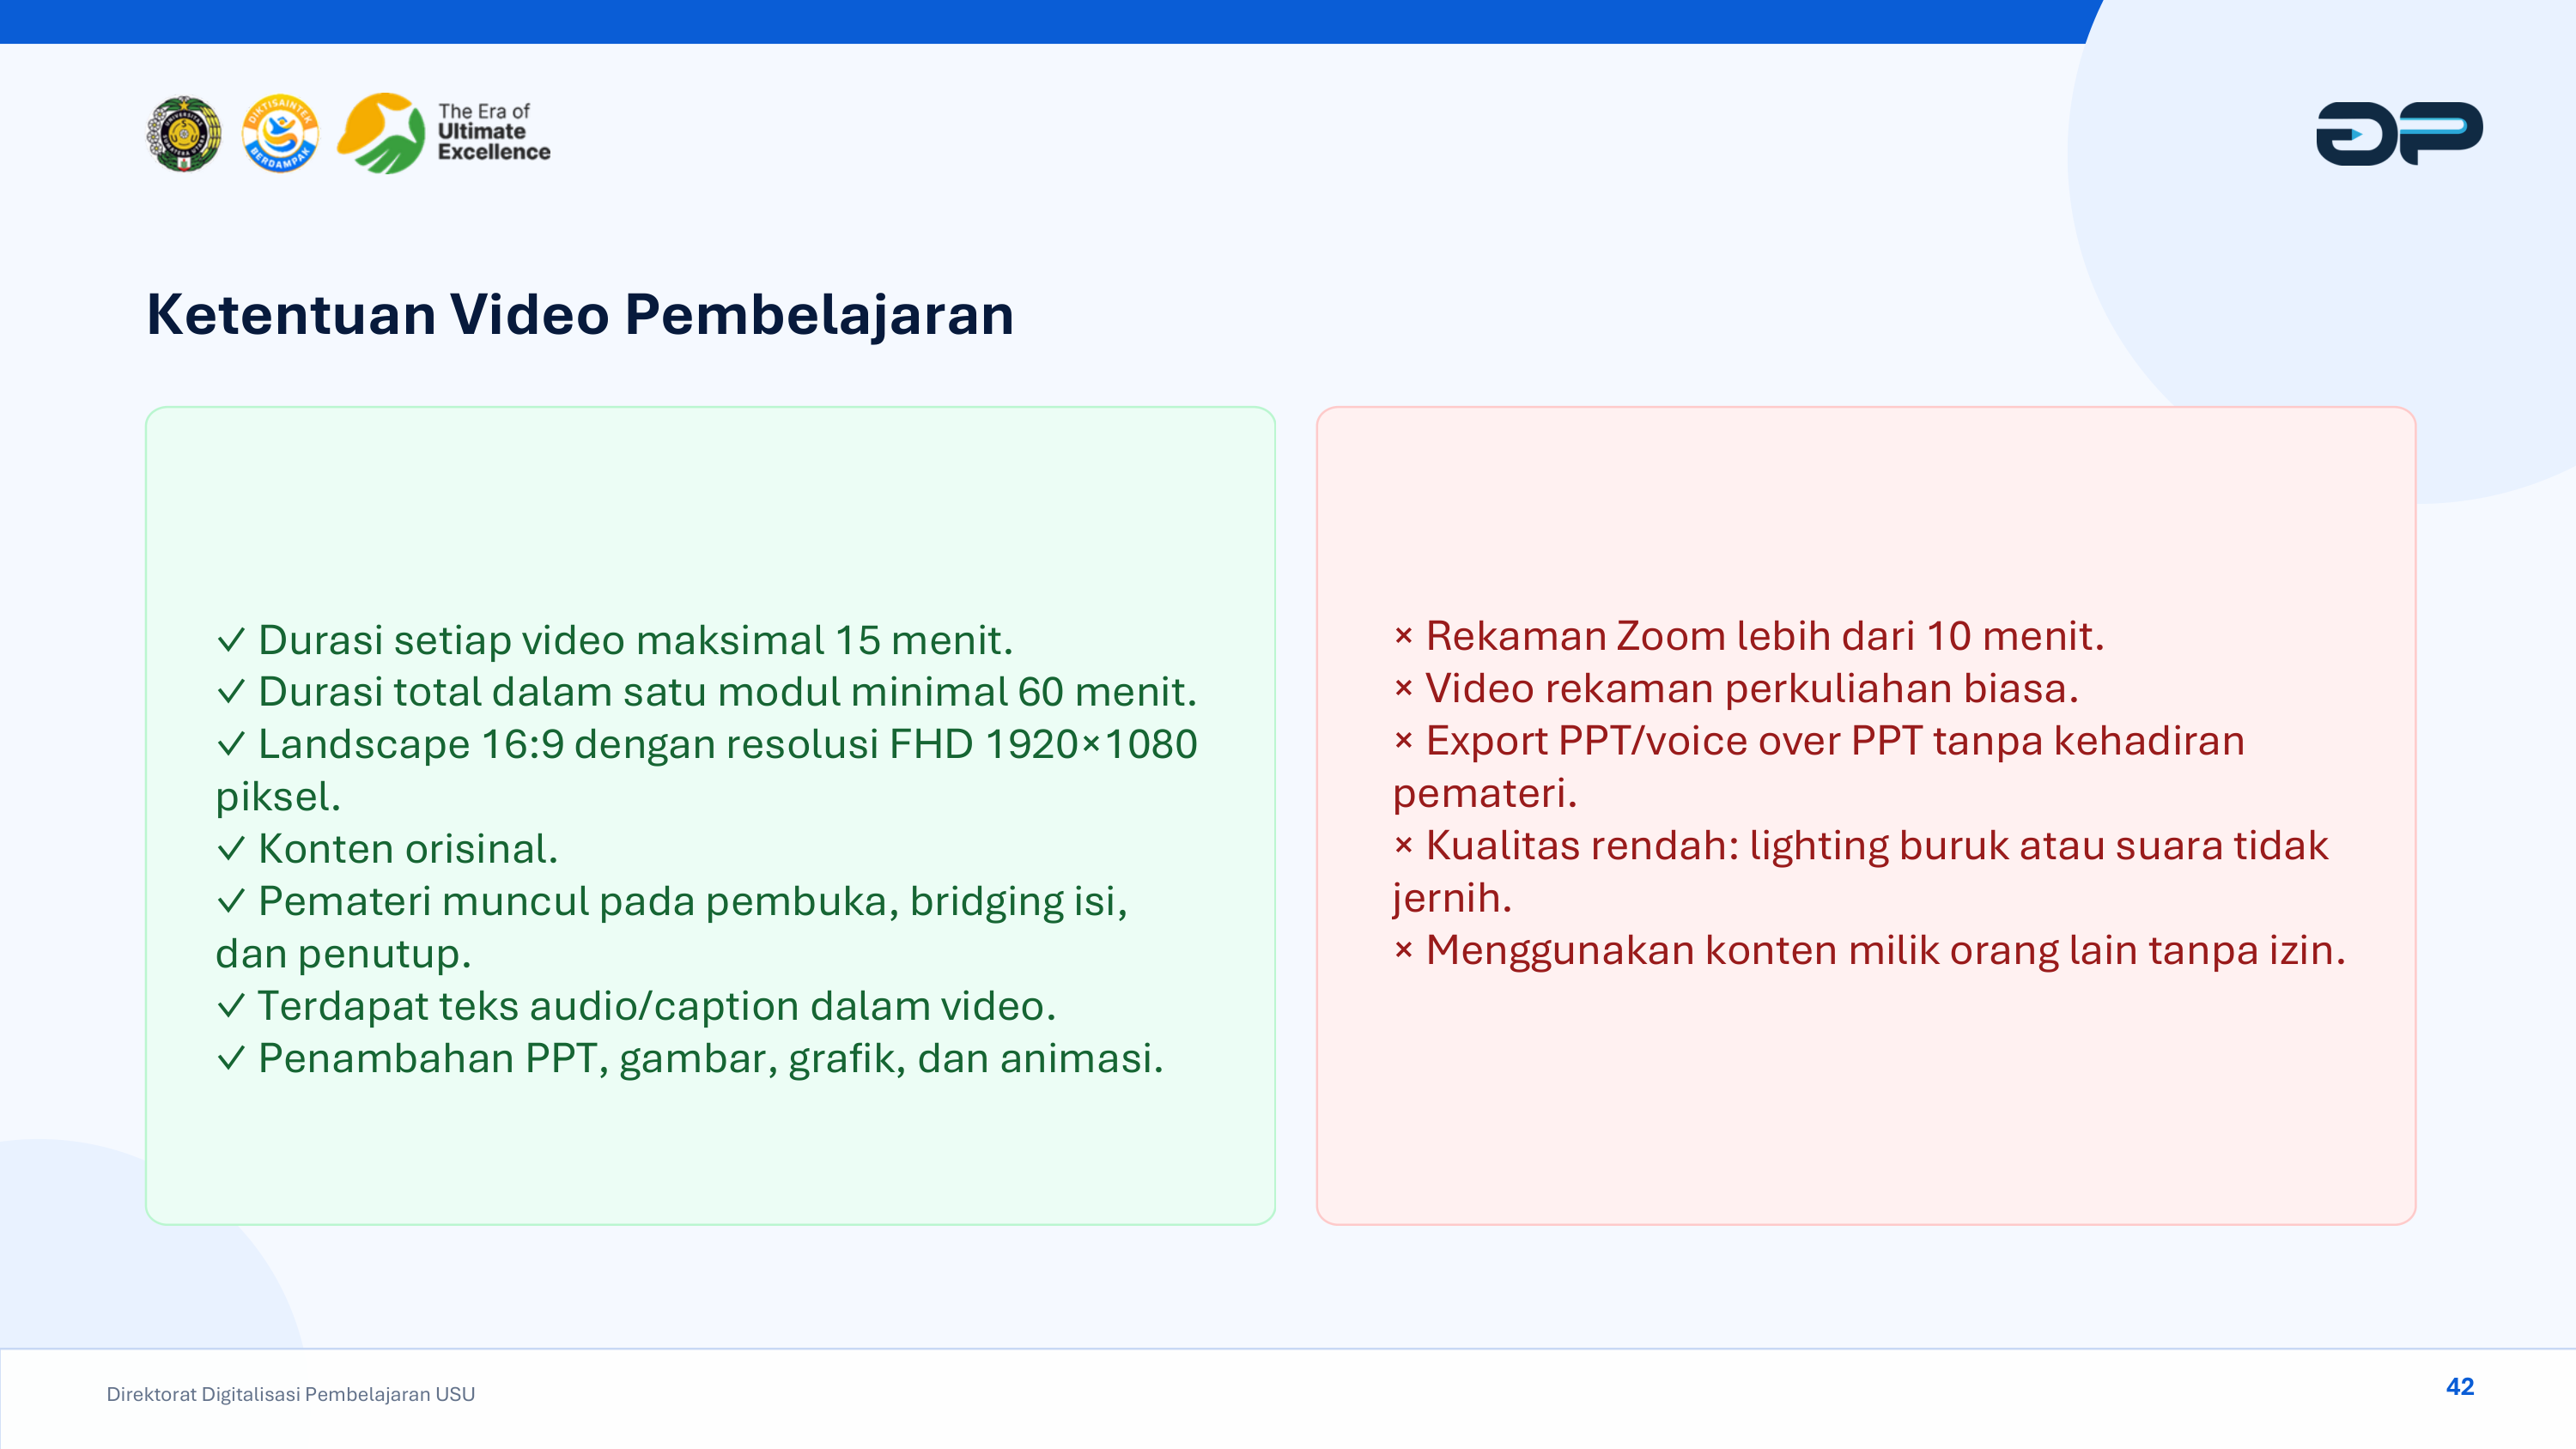
Task: Click 'Durasi total dalam satu modul minimal 60 menit.'
Action: click(706, 692)
